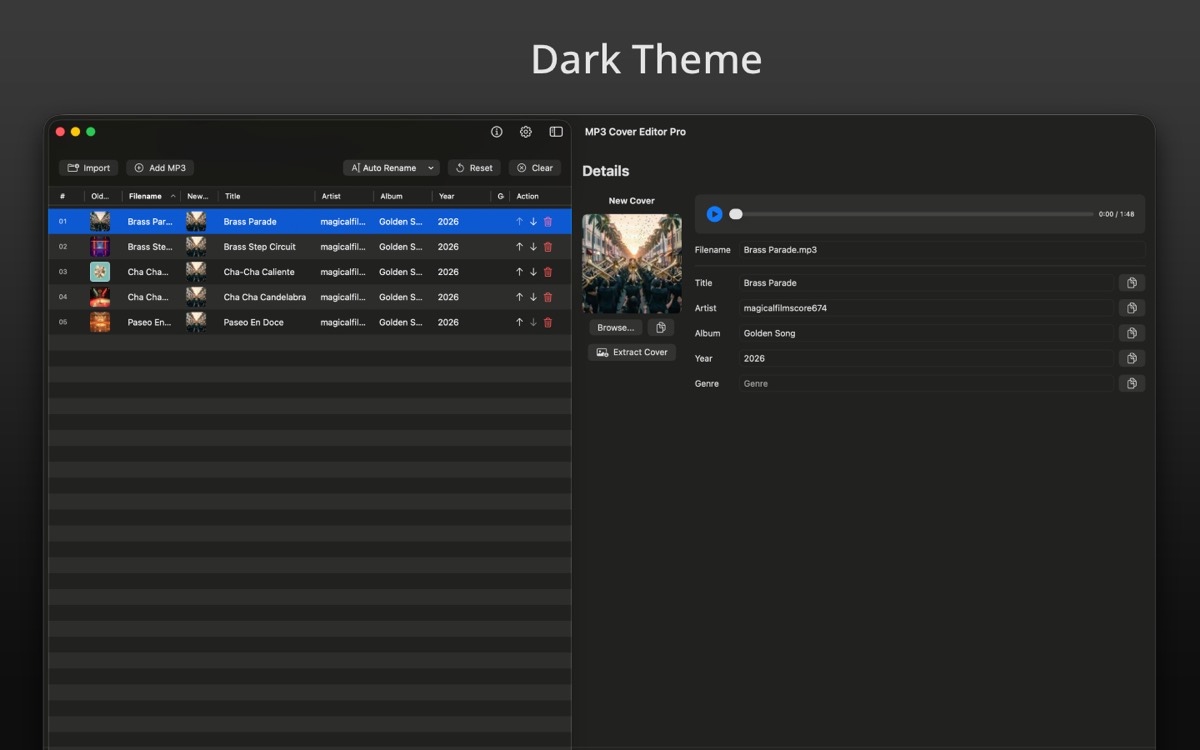Image resolution: width=1200 pixels, height=750 pixels.
Task: Click the Title input field
Action: pyautogui.click(x=926, y=283)
